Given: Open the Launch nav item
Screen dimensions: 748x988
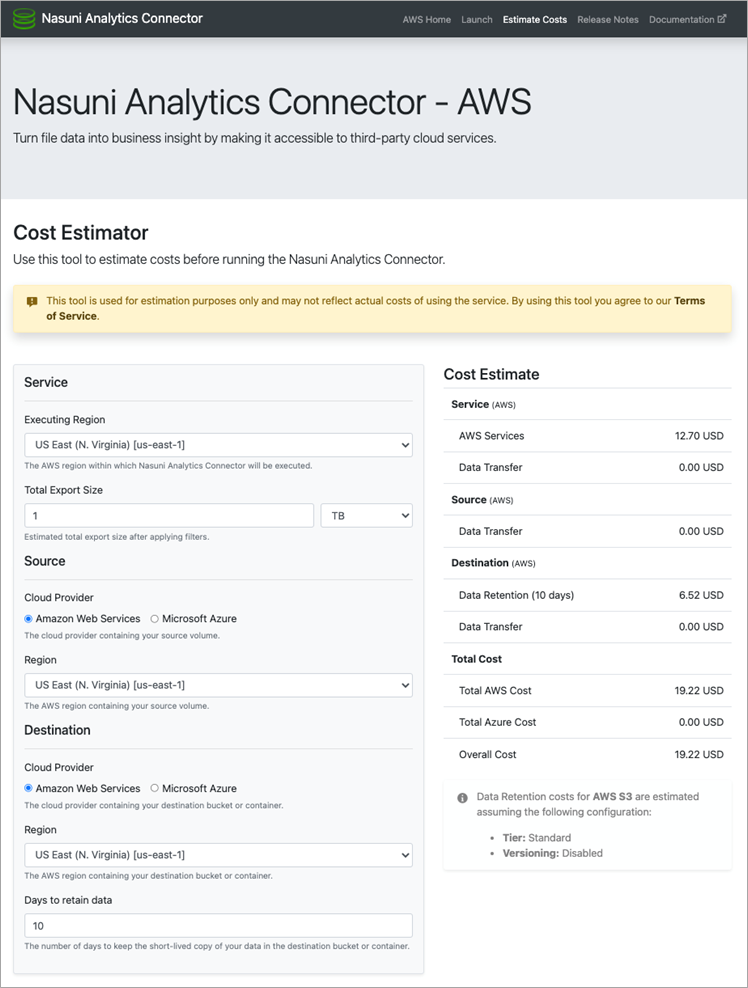Looking at the screenshot, I should tap(476, 19).
